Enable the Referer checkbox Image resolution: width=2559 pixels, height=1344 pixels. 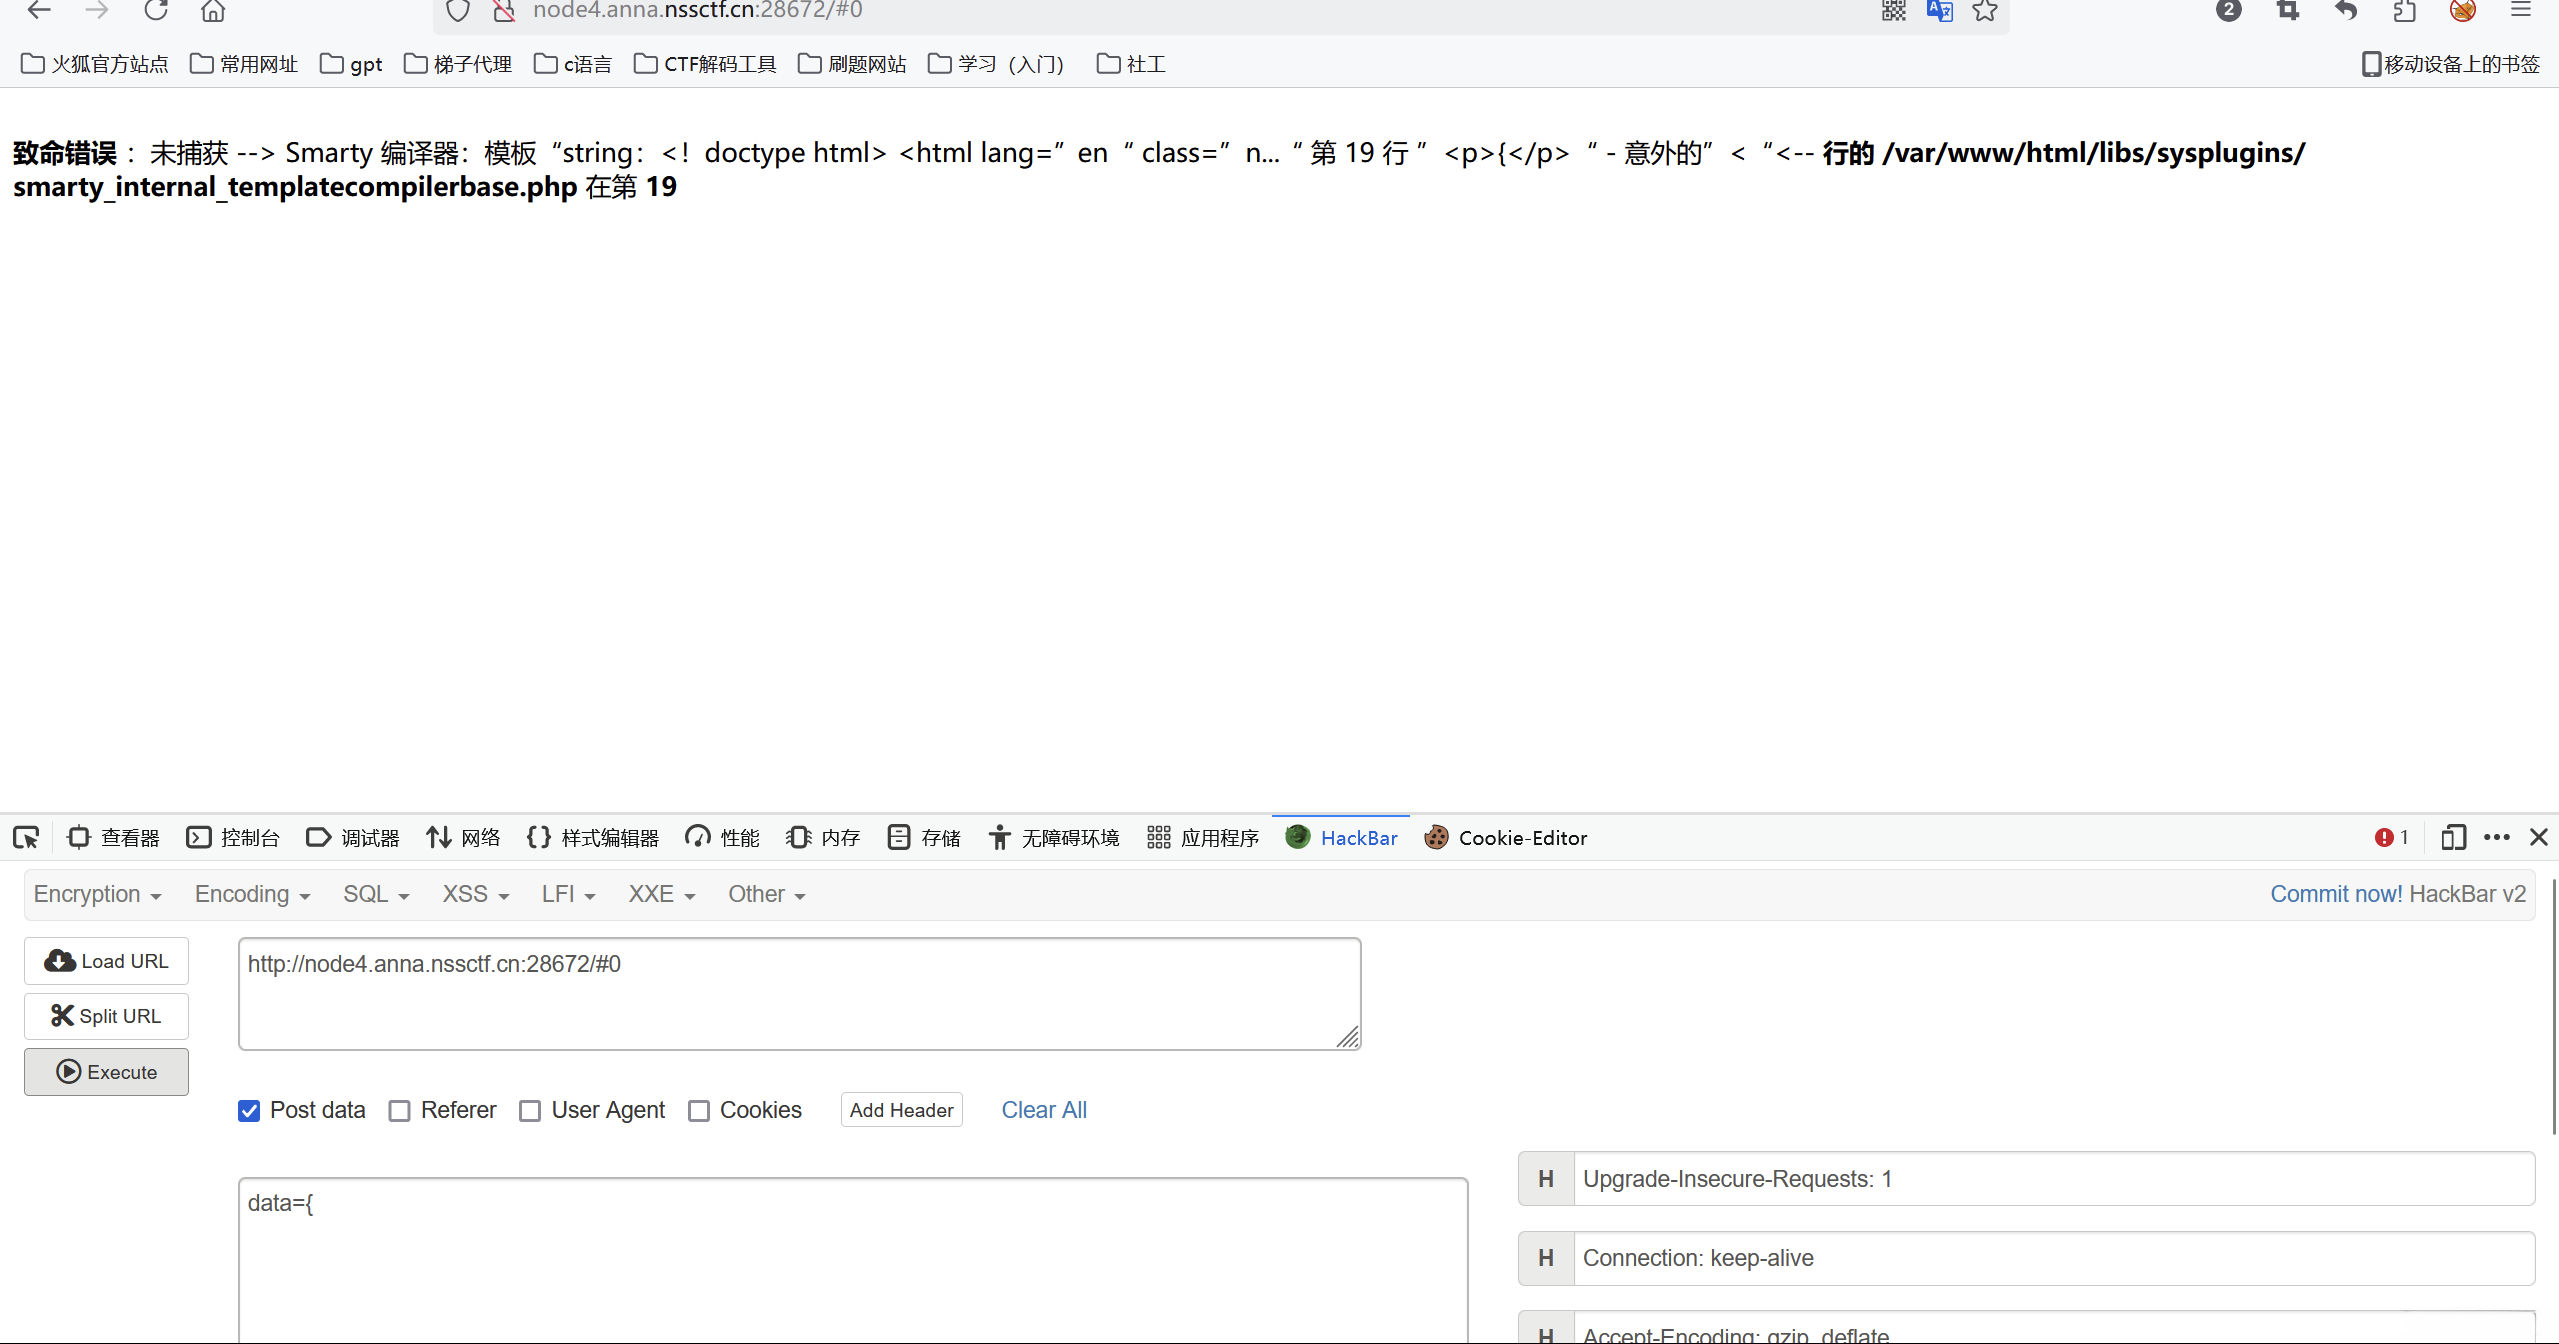click(x=400, y=1111)
